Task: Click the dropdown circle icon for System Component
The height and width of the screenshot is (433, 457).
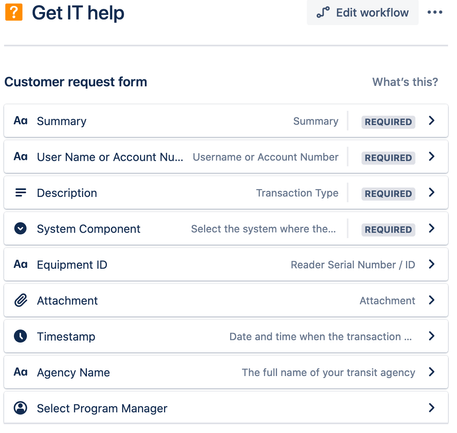Action: 20,228
